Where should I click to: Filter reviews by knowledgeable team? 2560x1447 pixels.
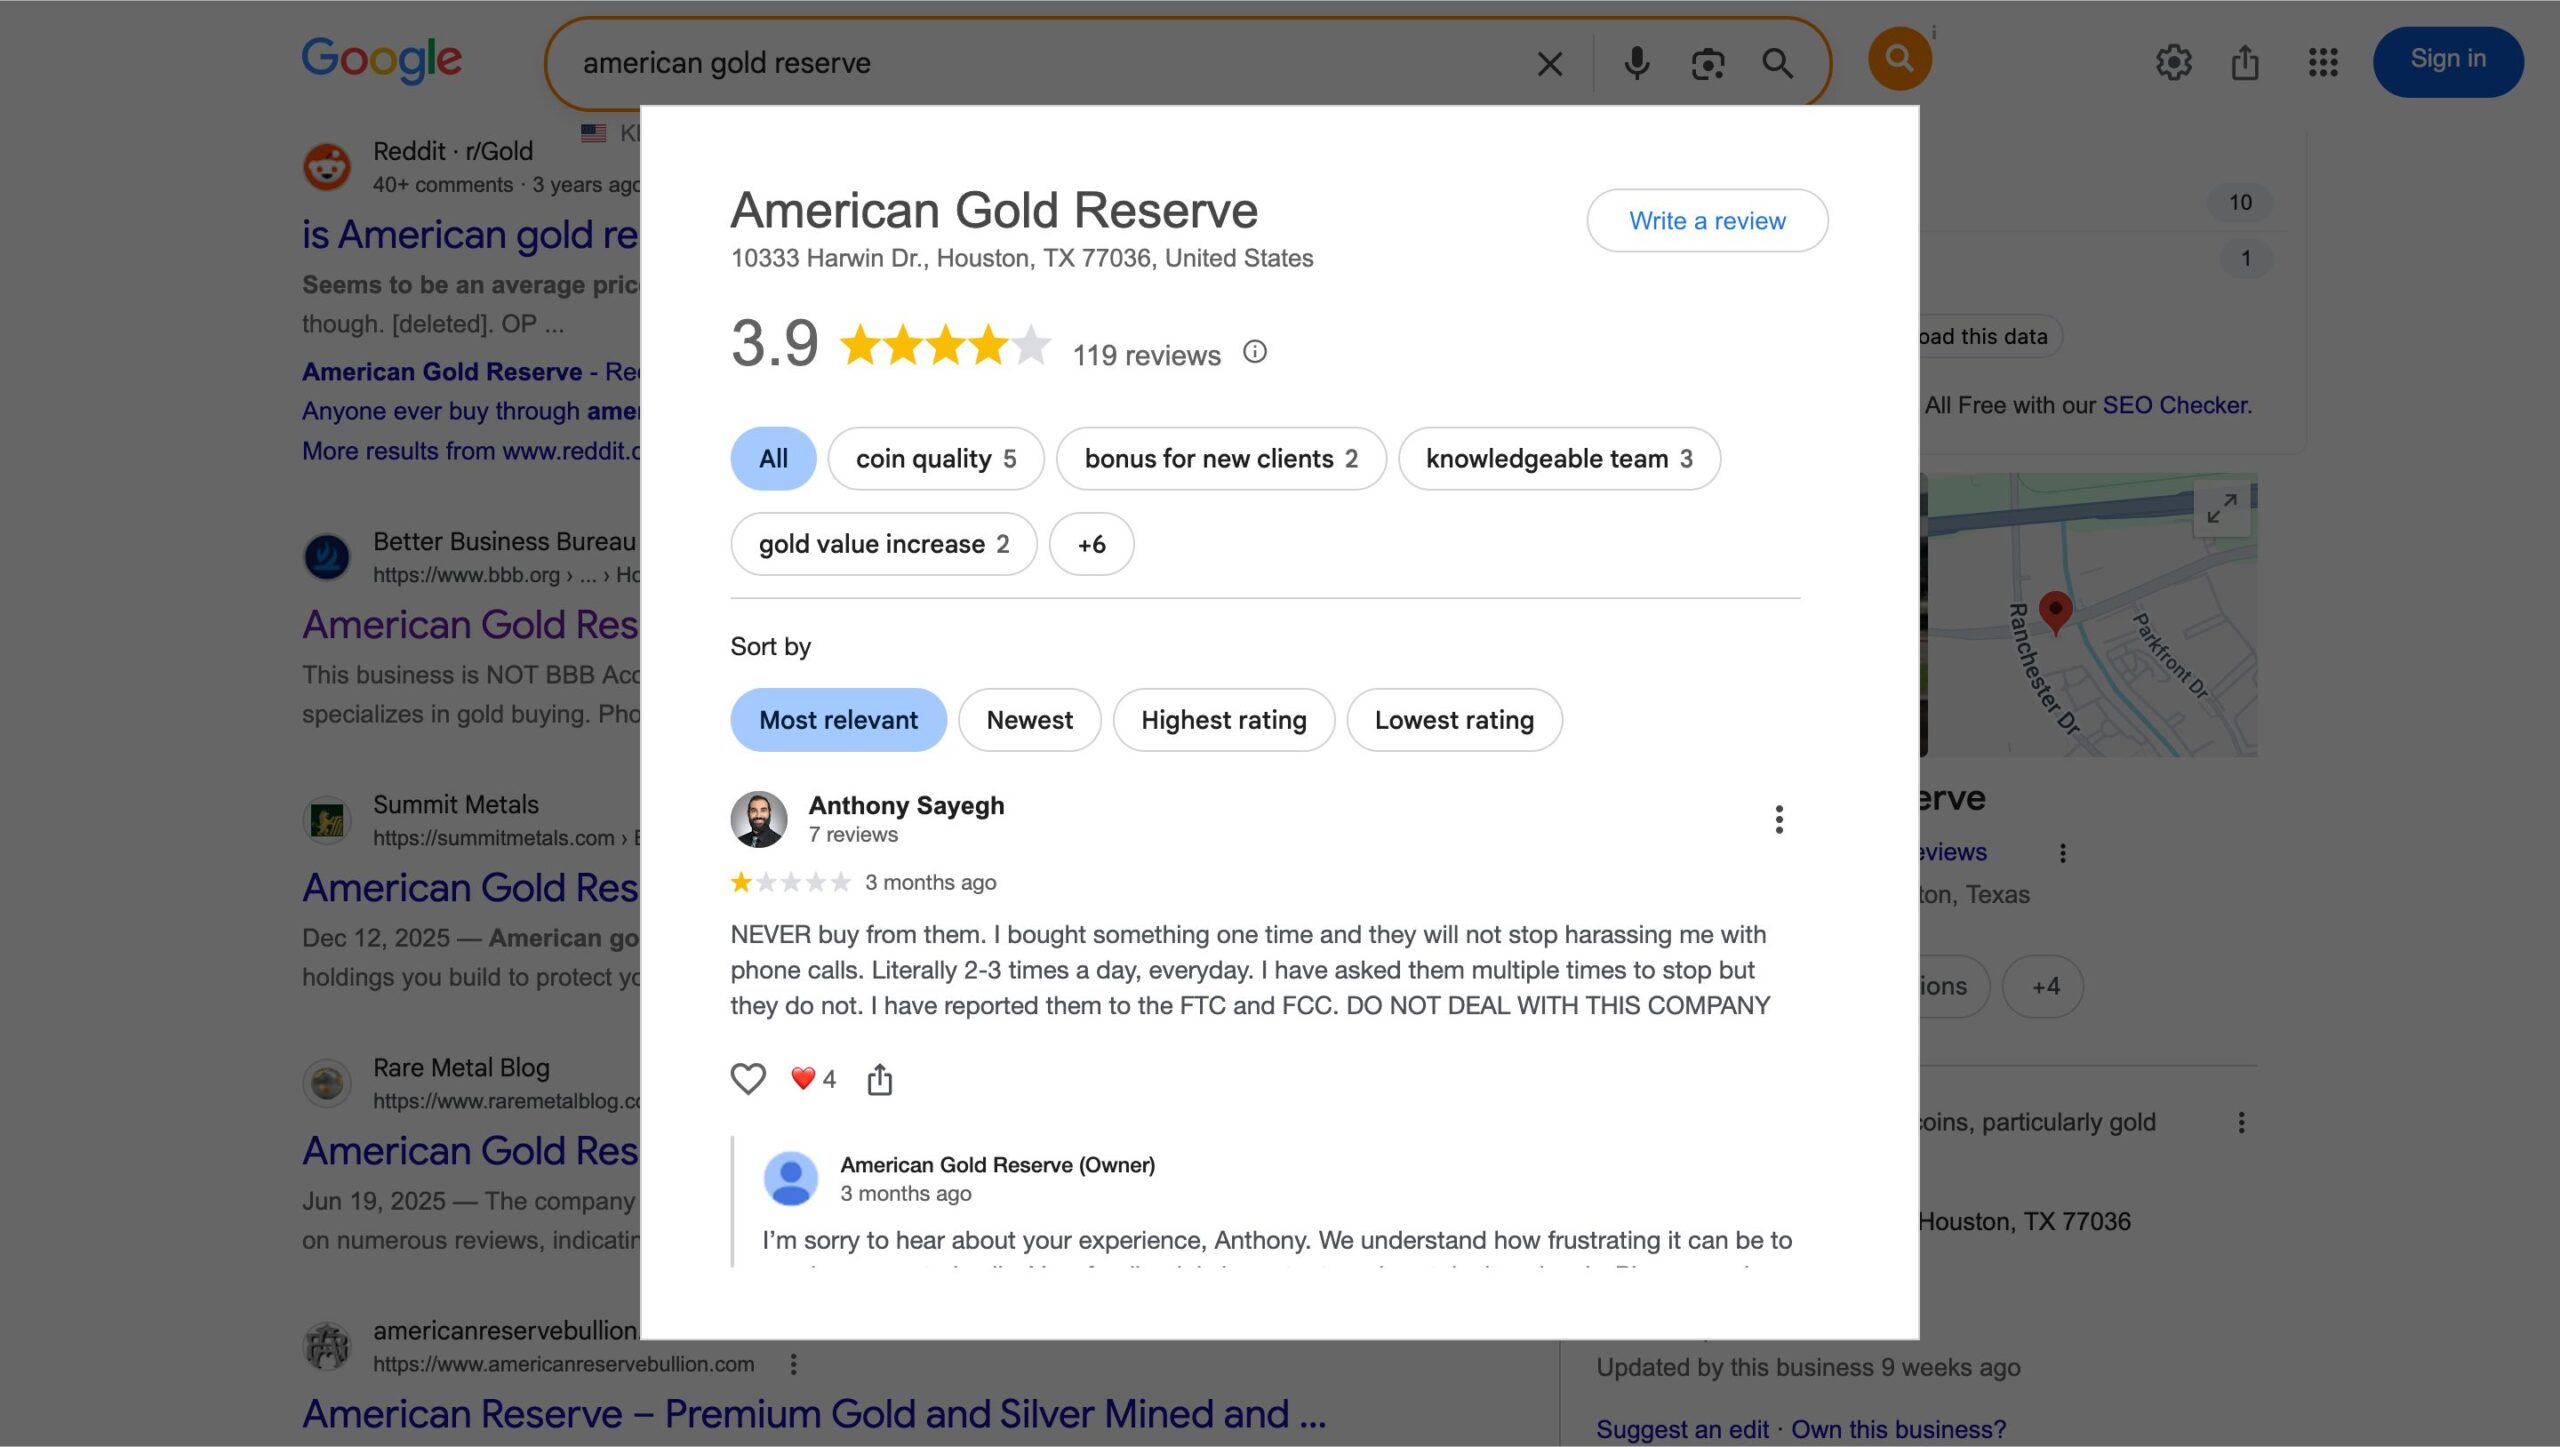[1559, 459]
